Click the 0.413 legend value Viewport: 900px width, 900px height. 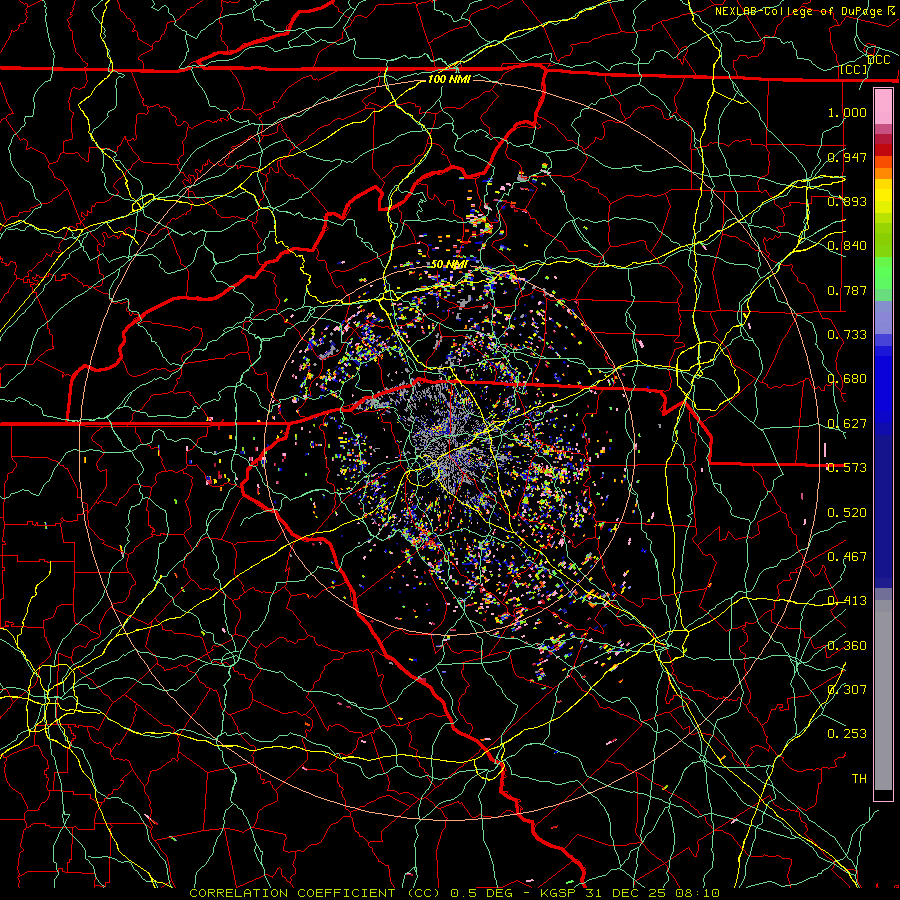[x=847, y=601]
